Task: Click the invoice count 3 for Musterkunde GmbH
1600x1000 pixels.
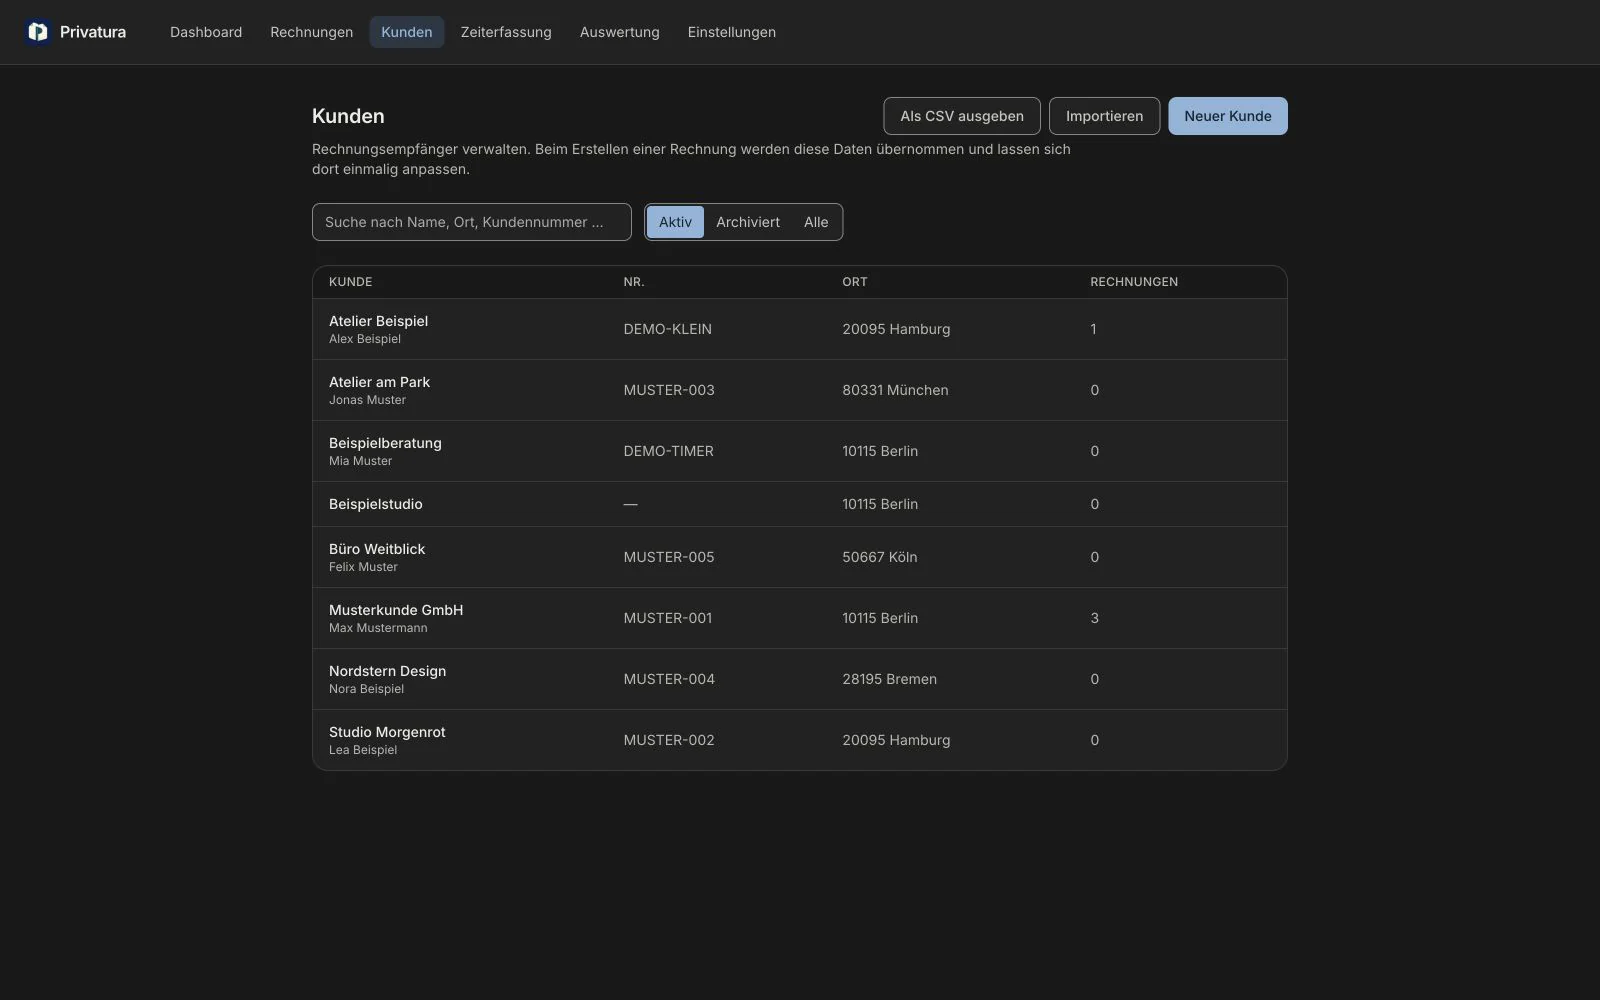Action: (1095, 618)
